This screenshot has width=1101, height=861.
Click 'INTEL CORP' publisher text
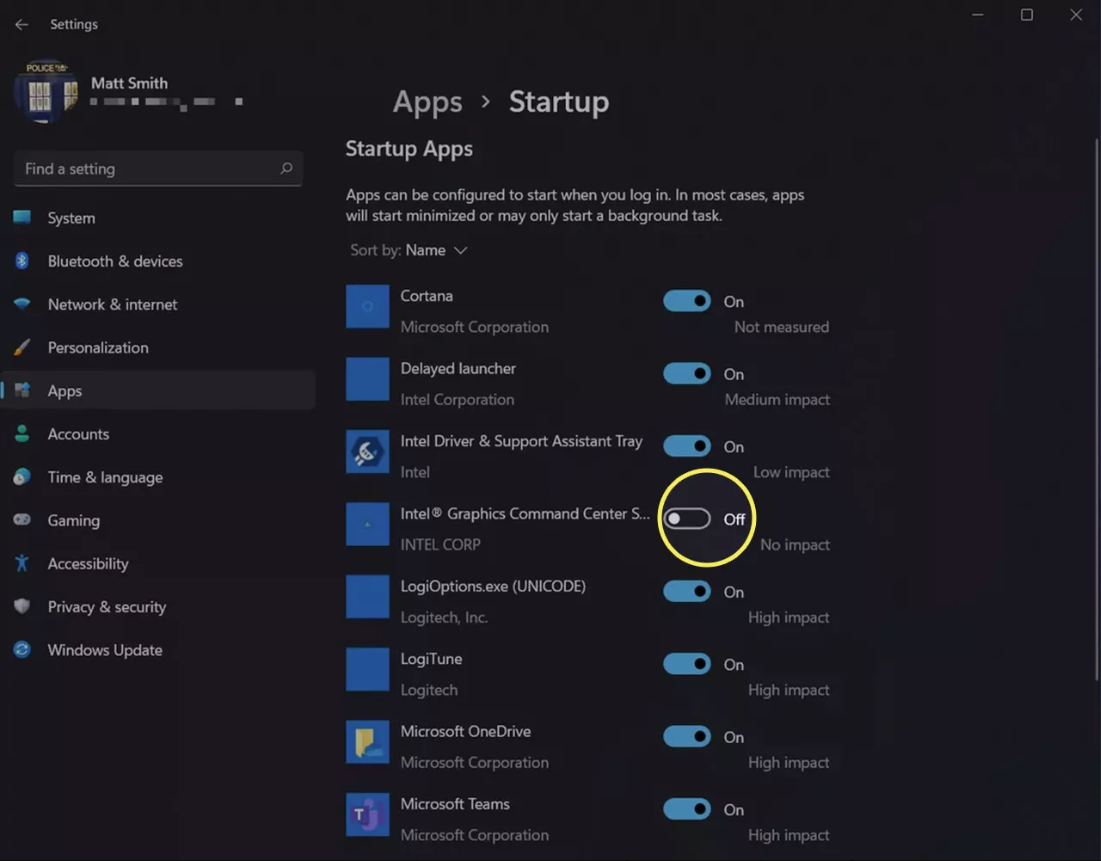(x=440, y=545)
